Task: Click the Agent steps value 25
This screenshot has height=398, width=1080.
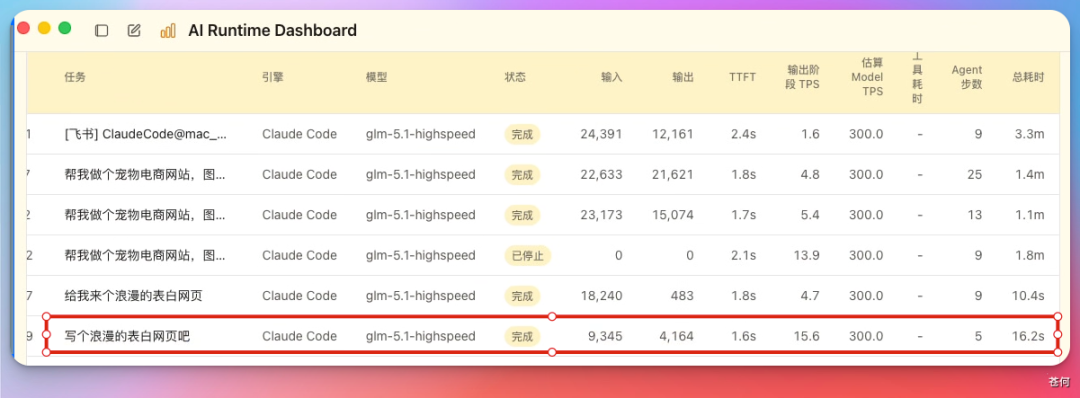Action: click(975, 175)
